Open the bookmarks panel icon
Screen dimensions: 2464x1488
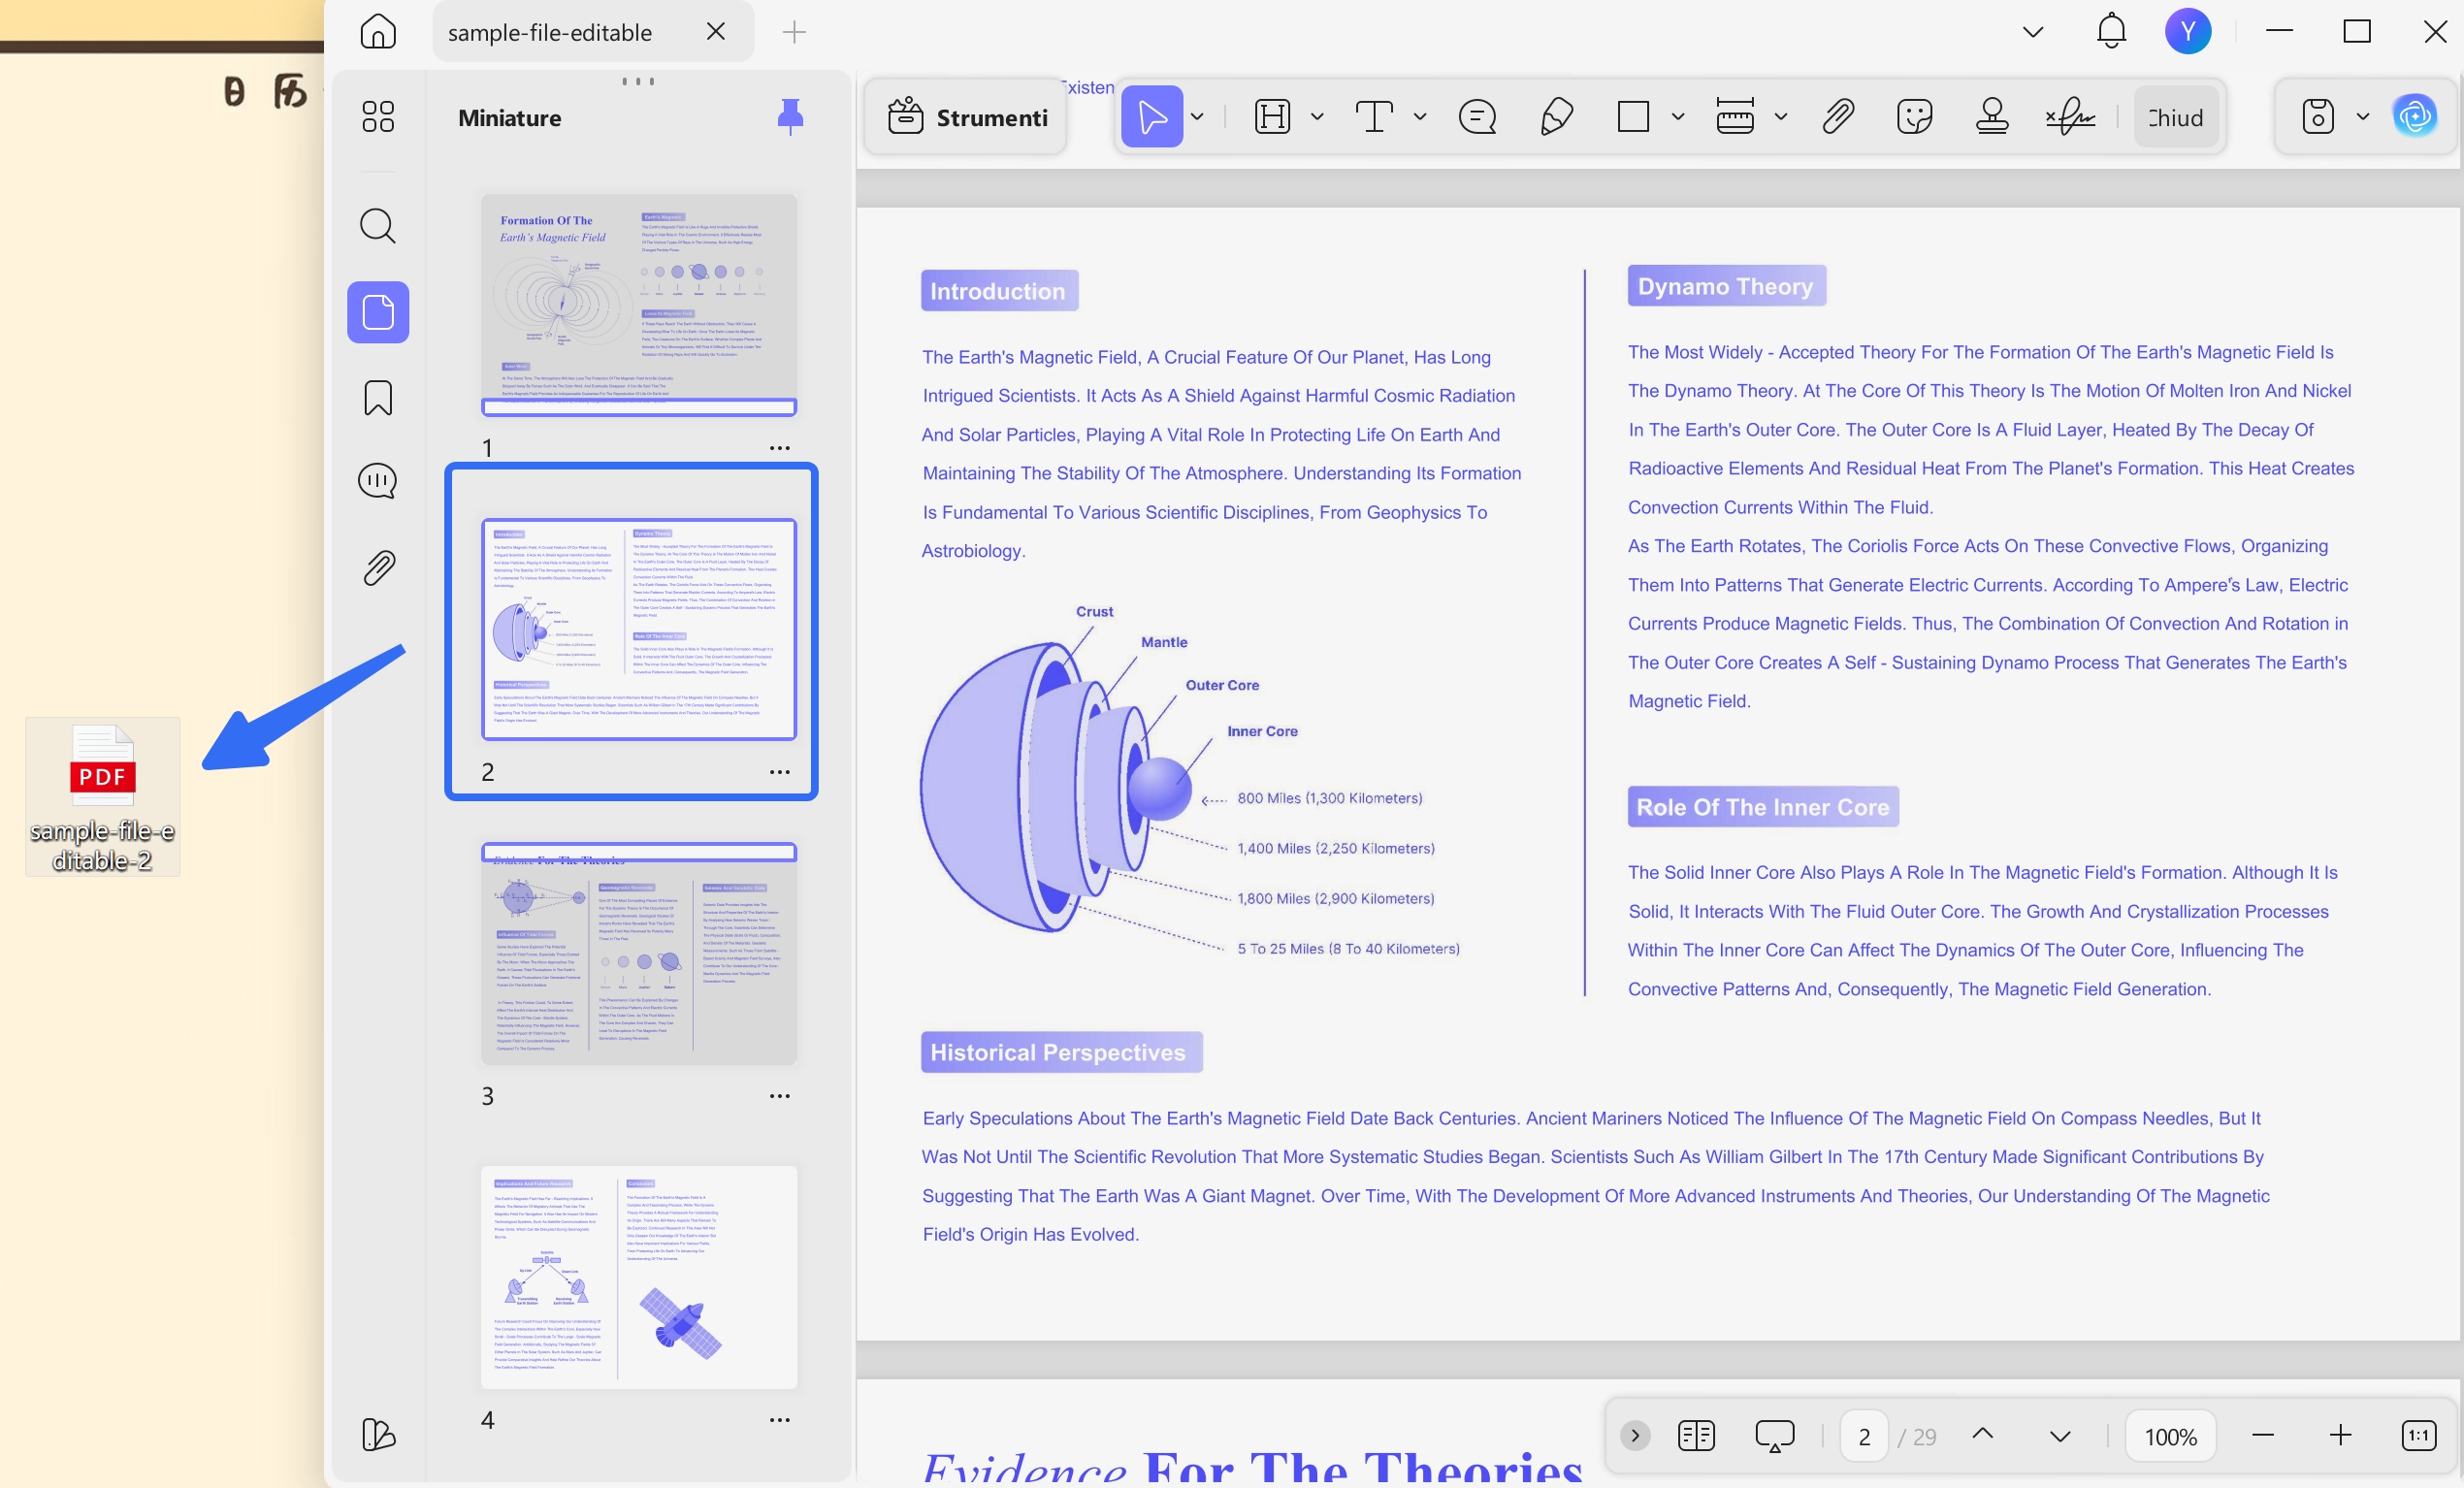click(x=378, y=398)
